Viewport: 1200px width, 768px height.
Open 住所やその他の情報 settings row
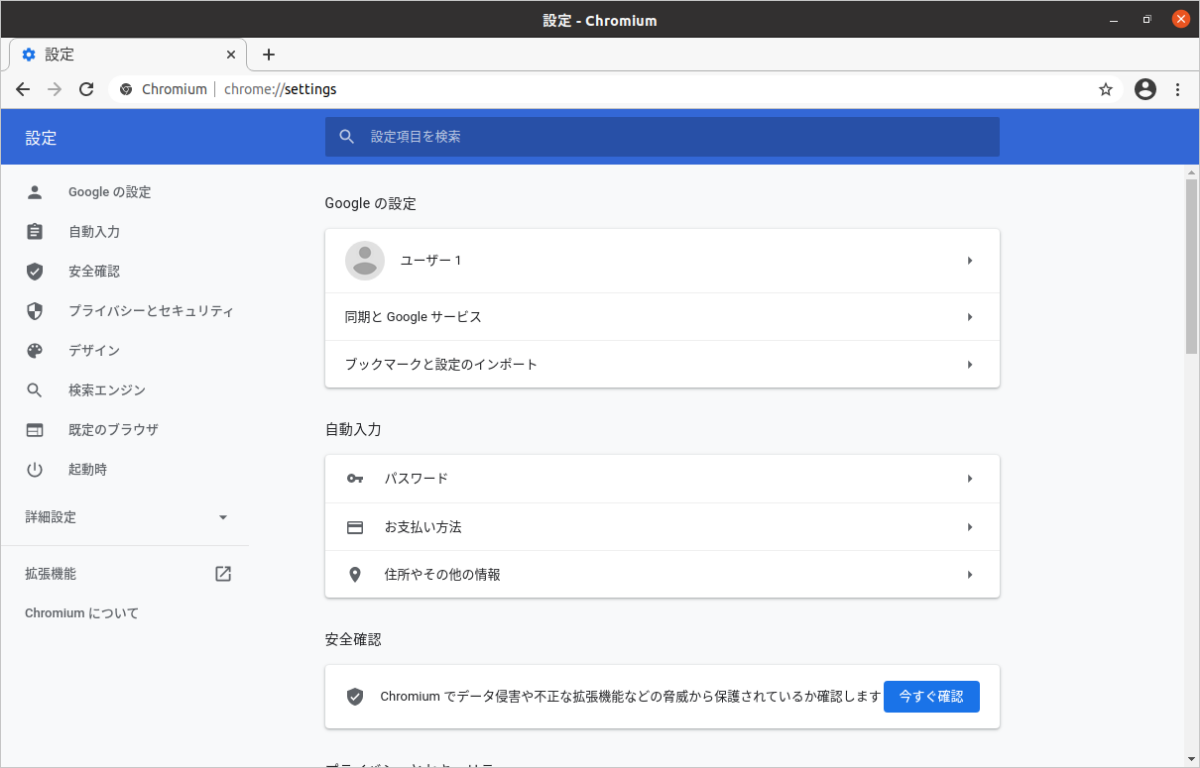[x=662, y=575]
